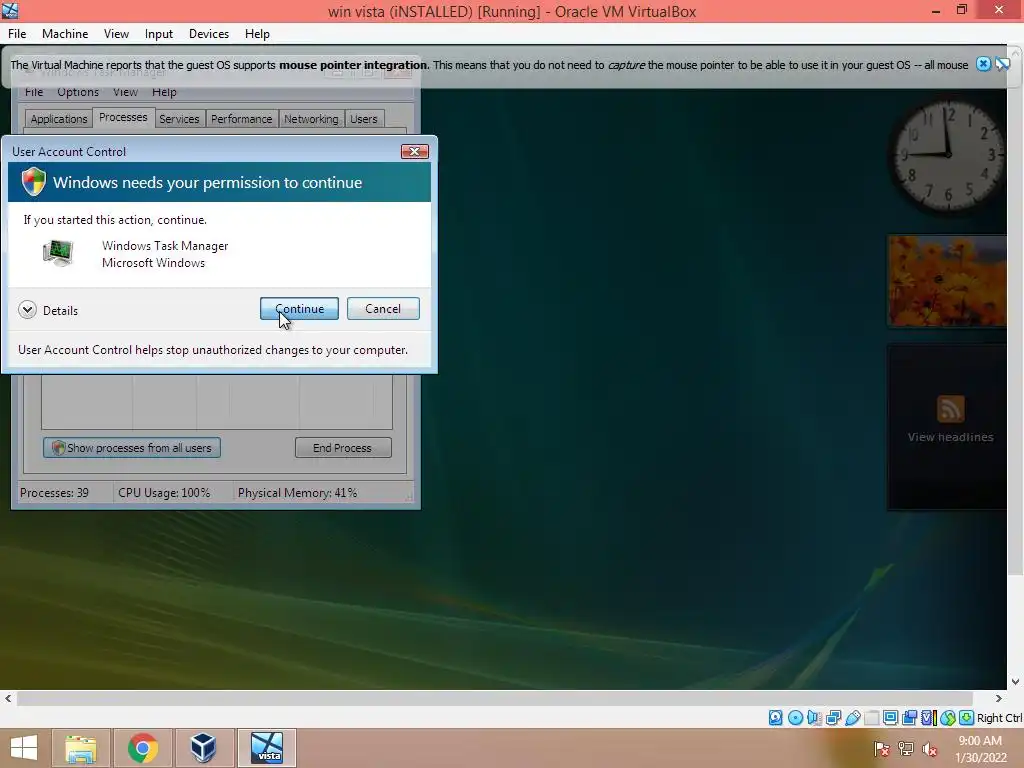Image resolution: width=1024 pixels, height=768 pixels.
Task: Switch to the Users tab
Action: click(364, 119)
